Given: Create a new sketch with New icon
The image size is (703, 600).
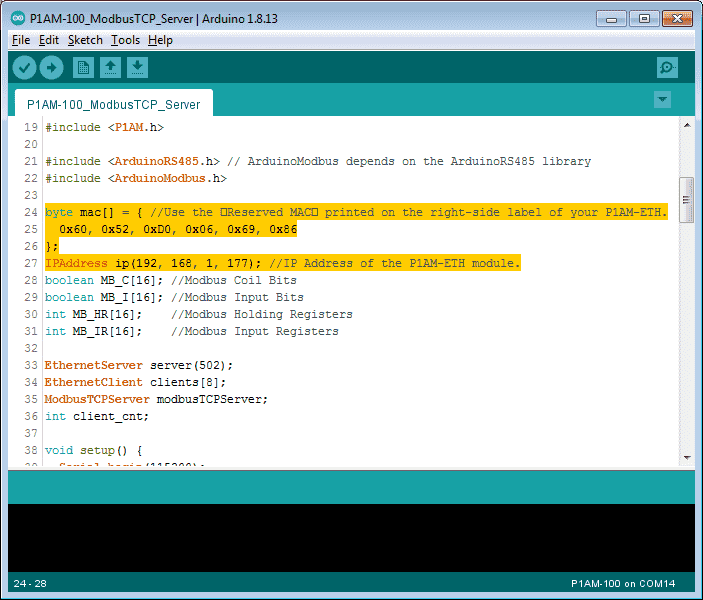Looking at the screenshot, I should 83,68.
